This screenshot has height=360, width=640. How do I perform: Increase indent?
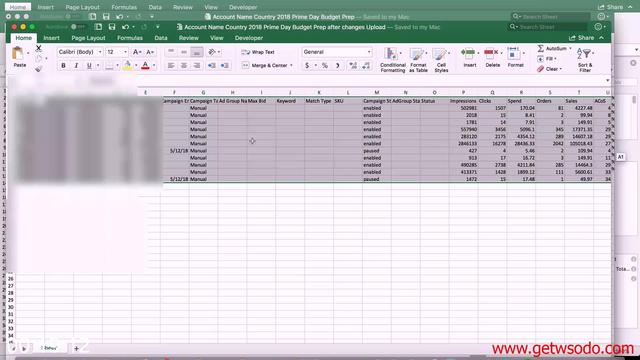pyautogui.click(x=224, y=66)
